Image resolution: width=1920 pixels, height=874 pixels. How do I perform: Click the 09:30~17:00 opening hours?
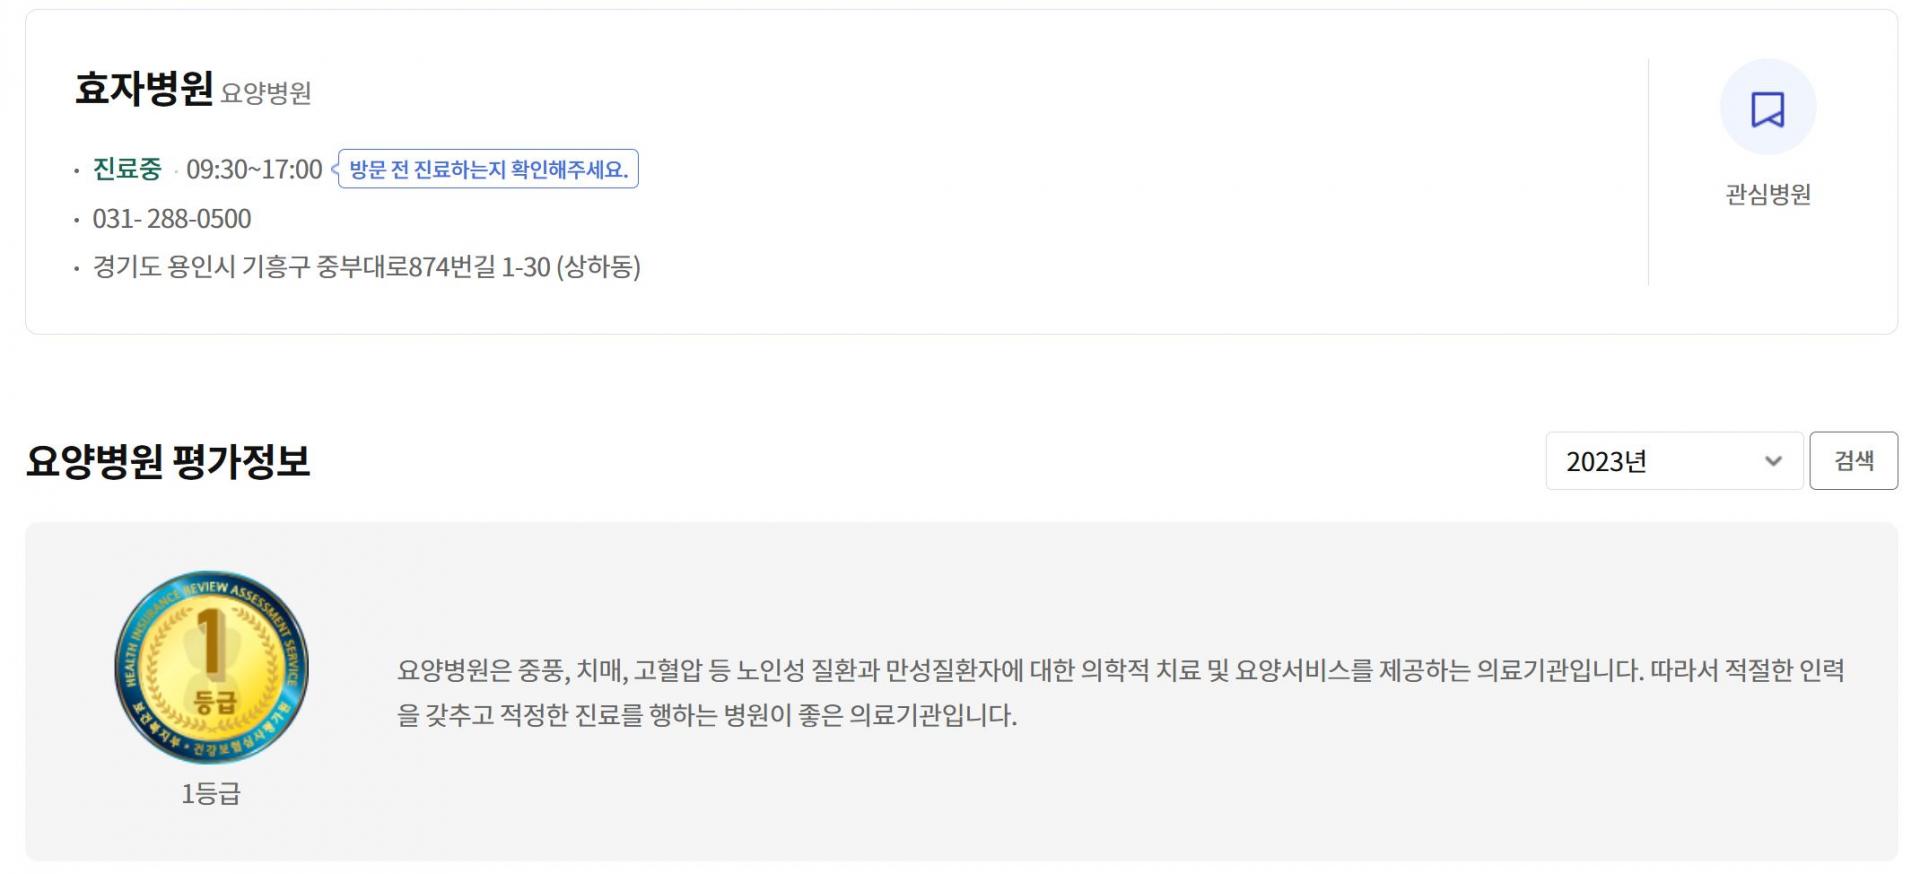[x=254, y=169]
